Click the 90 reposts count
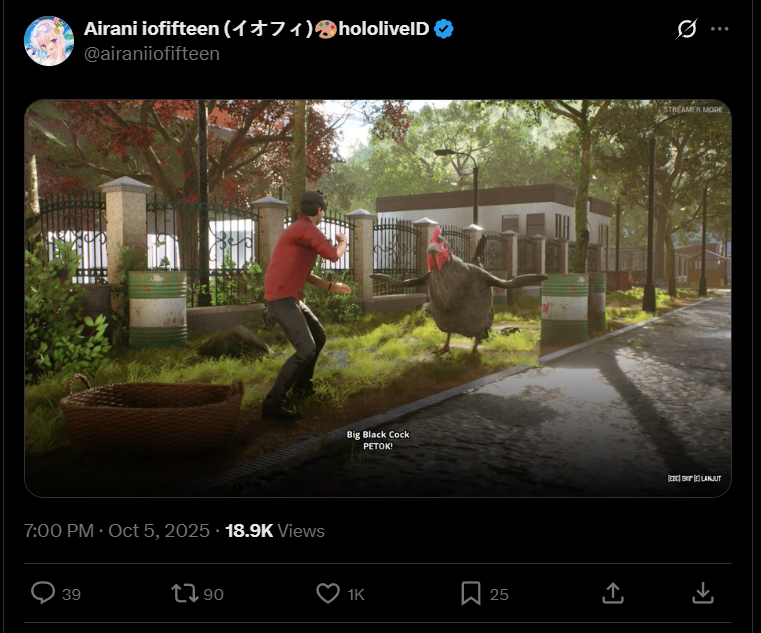The image size is (761, 633). click(214, 594)
